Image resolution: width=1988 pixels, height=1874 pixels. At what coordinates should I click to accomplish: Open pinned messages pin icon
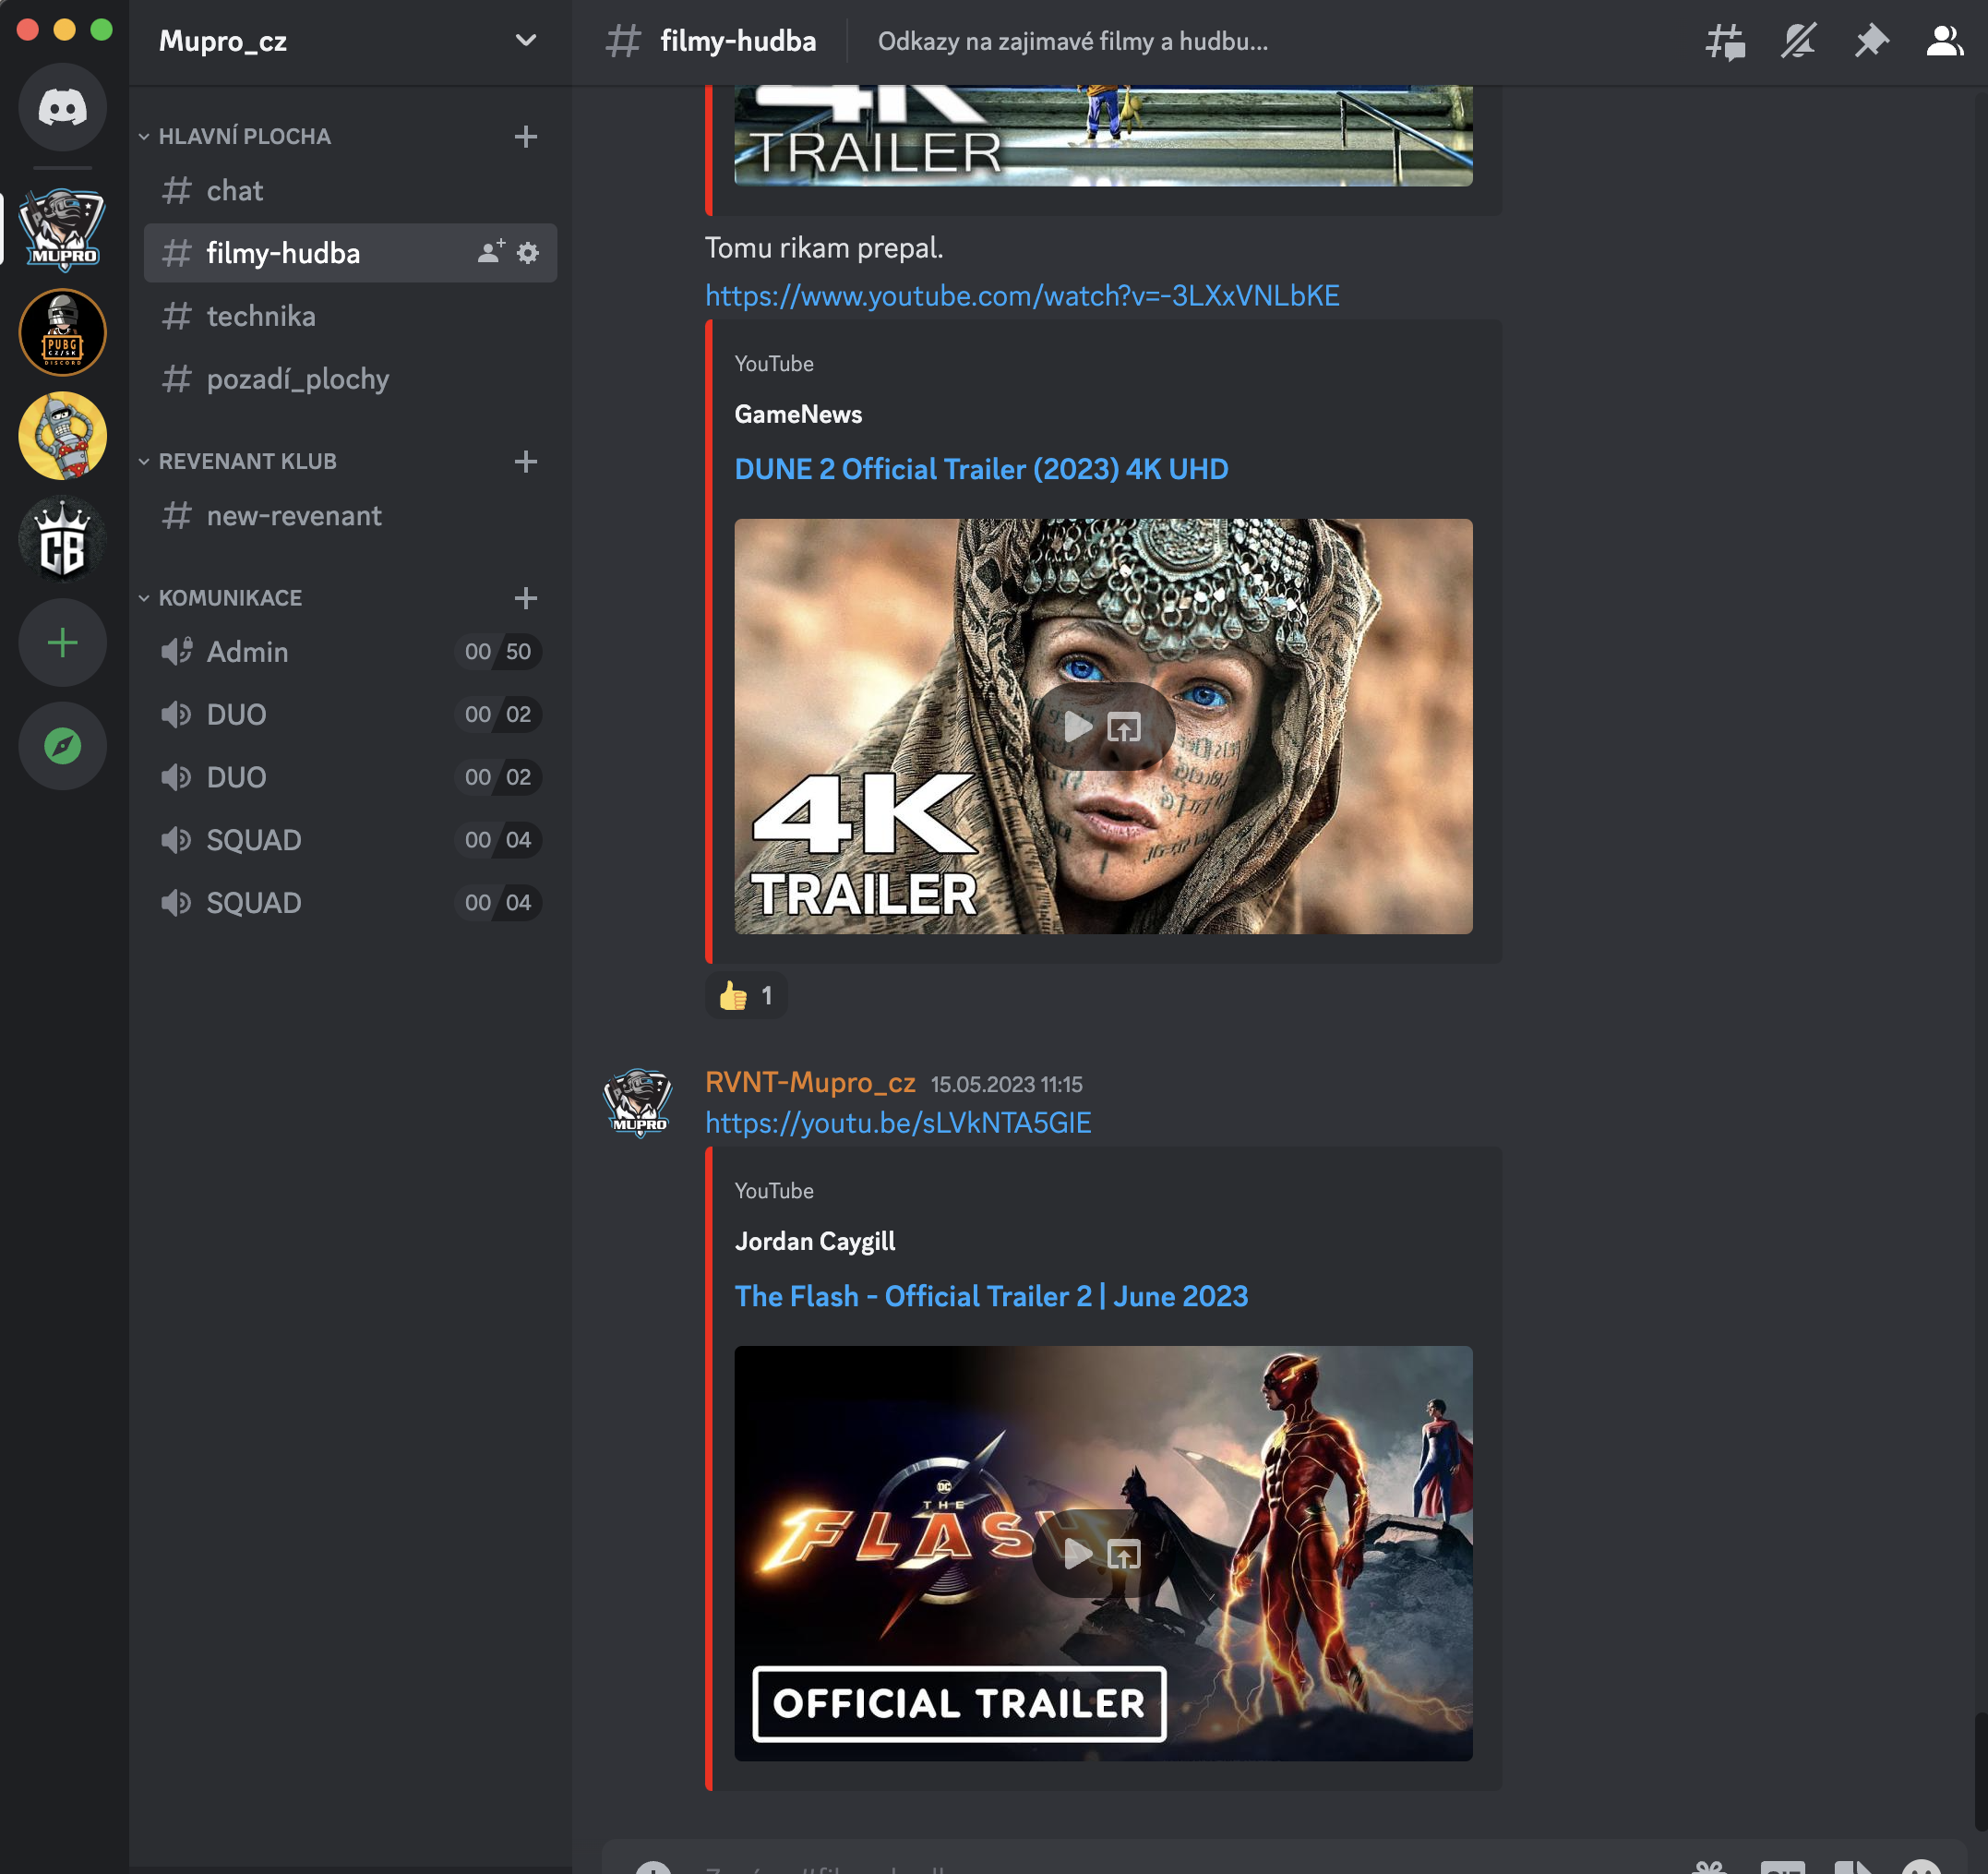1871,41
